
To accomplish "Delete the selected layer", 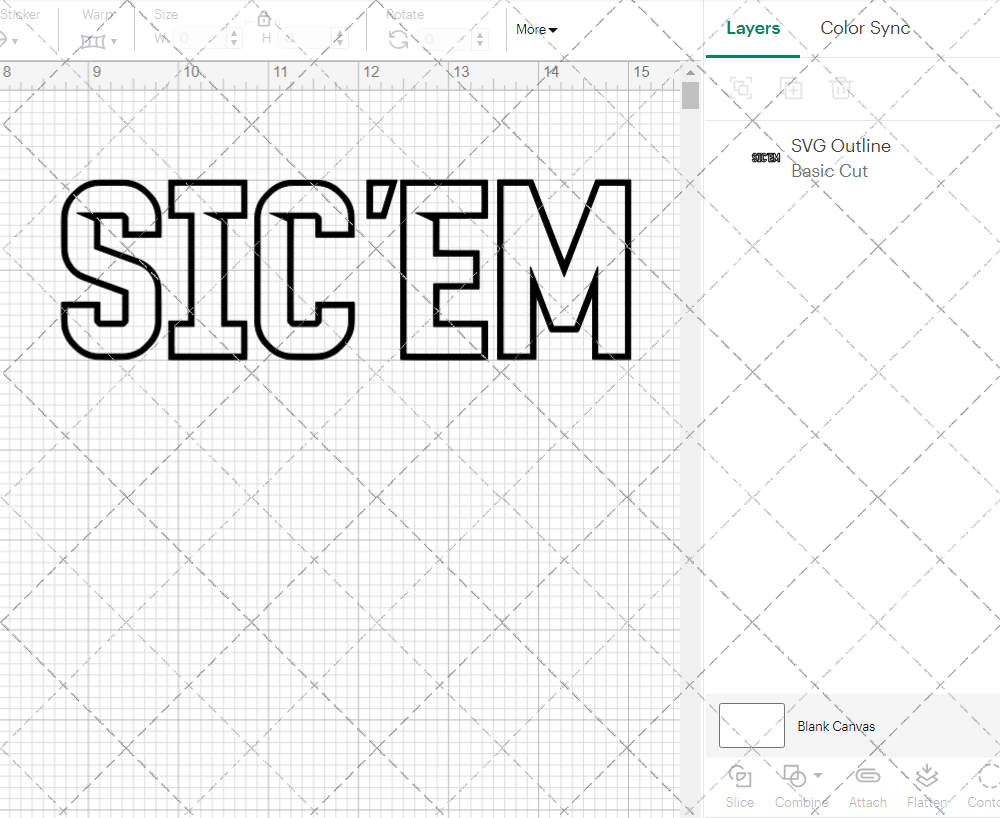I will (x=842, y=88).
